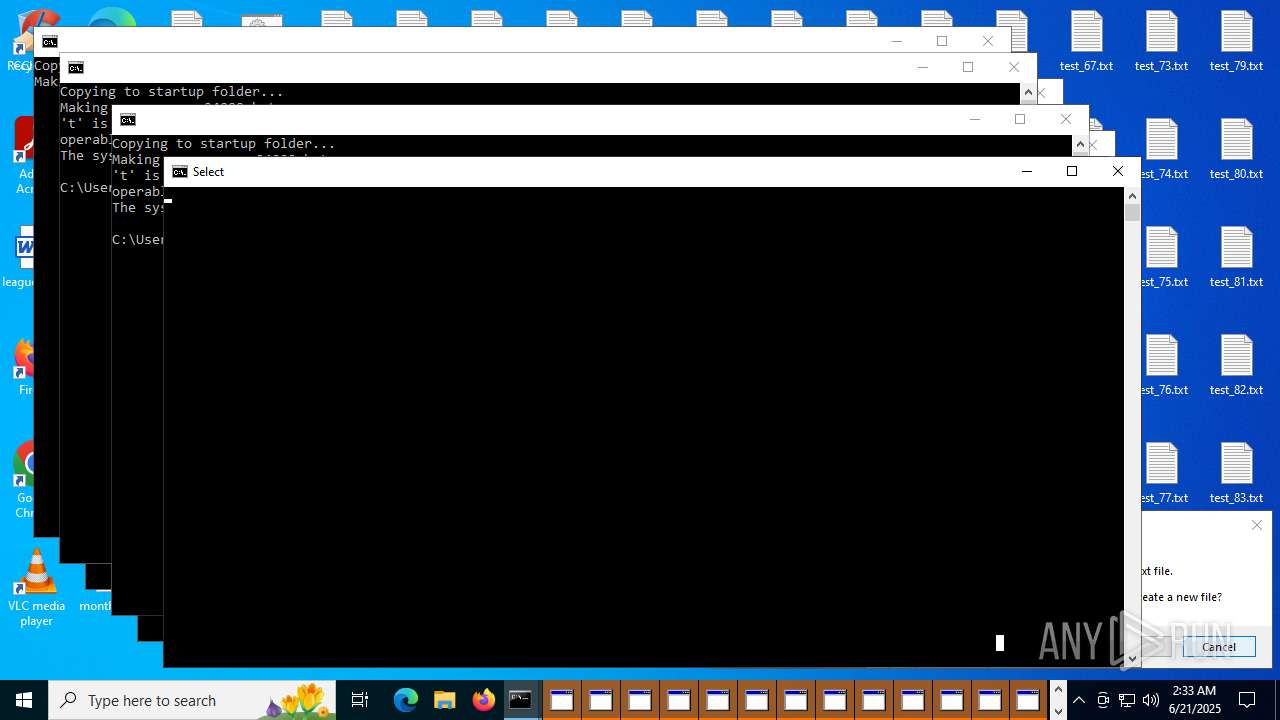Viewport: 1280px width, 720px height.
Task: Maximize the Select console window
Action: coord(1072,171)
